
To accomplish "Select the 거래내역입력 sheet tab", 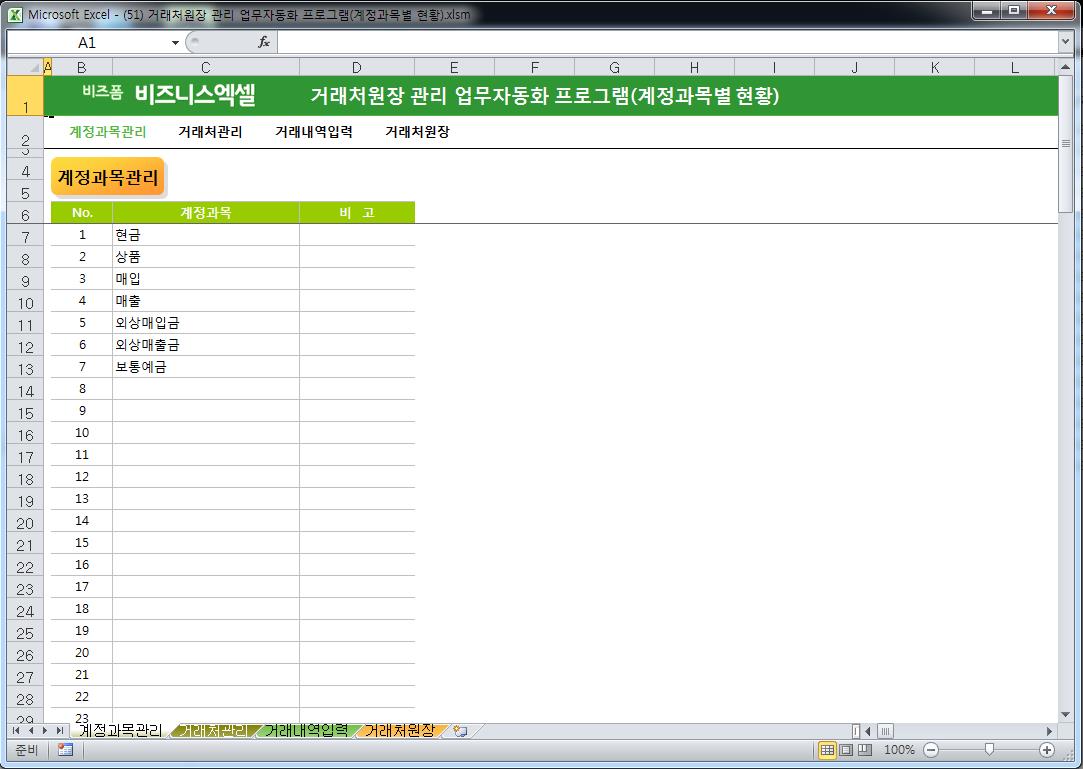I will click(x=306, y=730).
